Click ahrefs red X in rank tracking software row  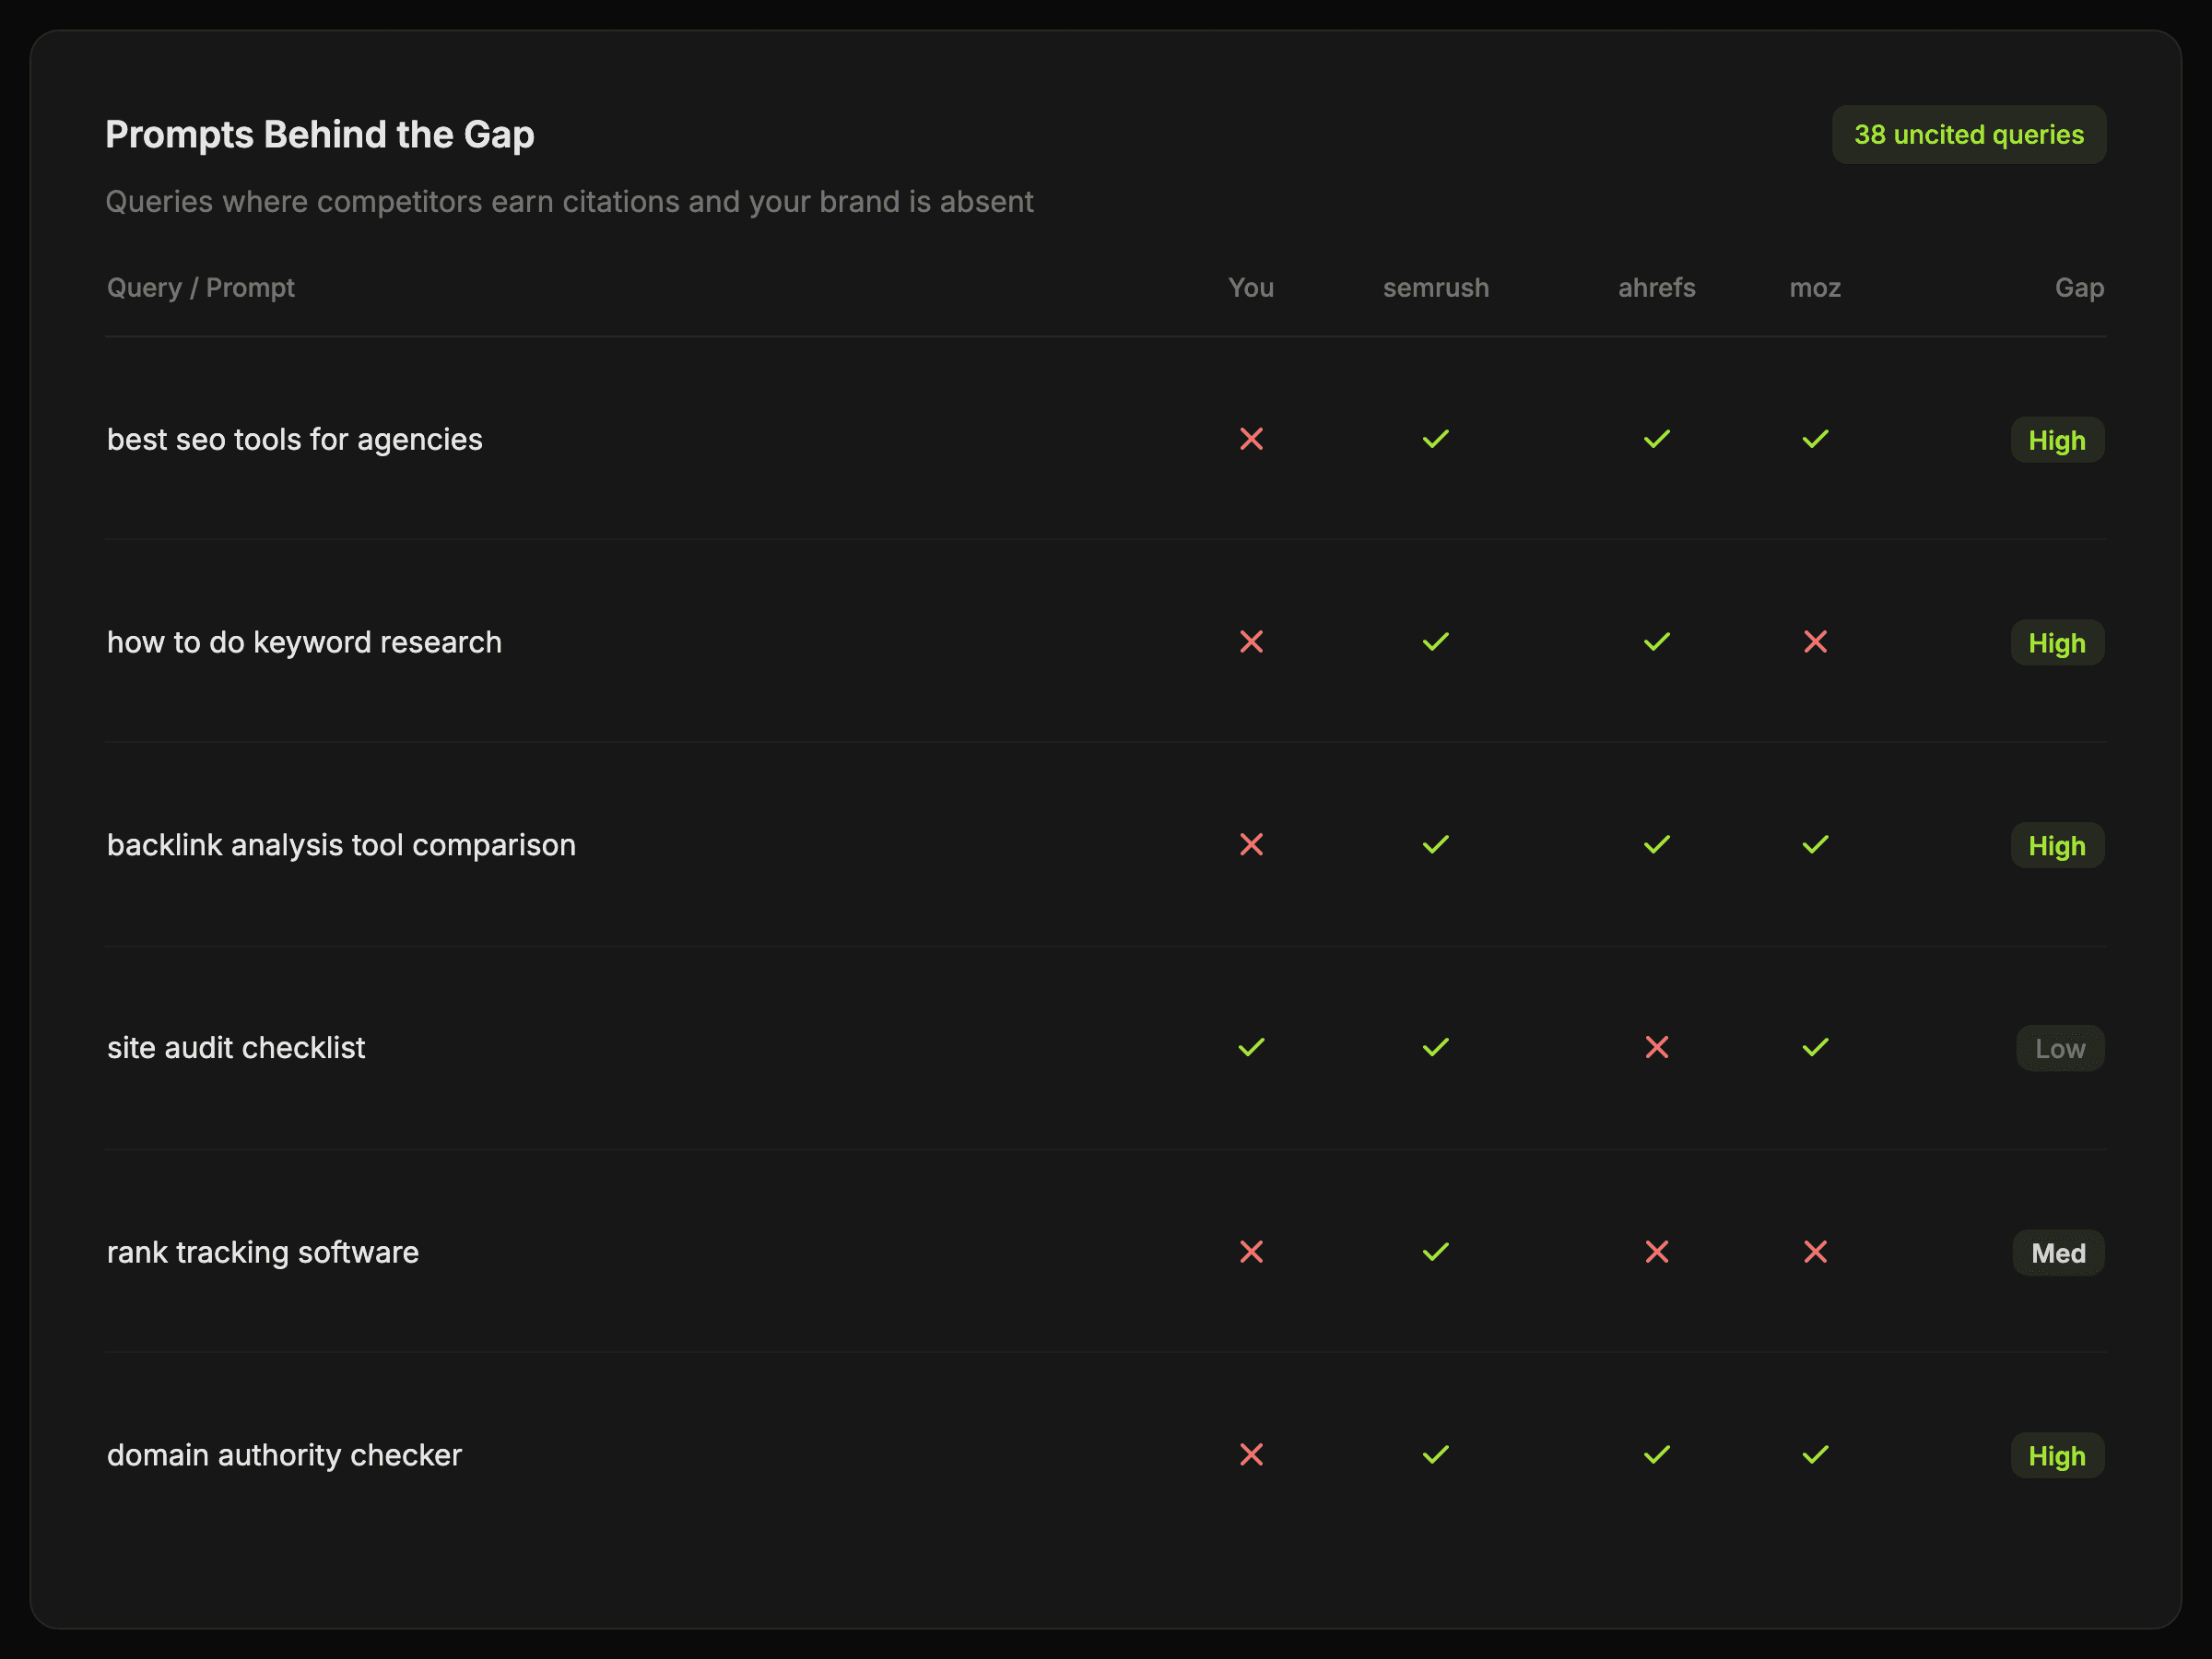1657,1252
